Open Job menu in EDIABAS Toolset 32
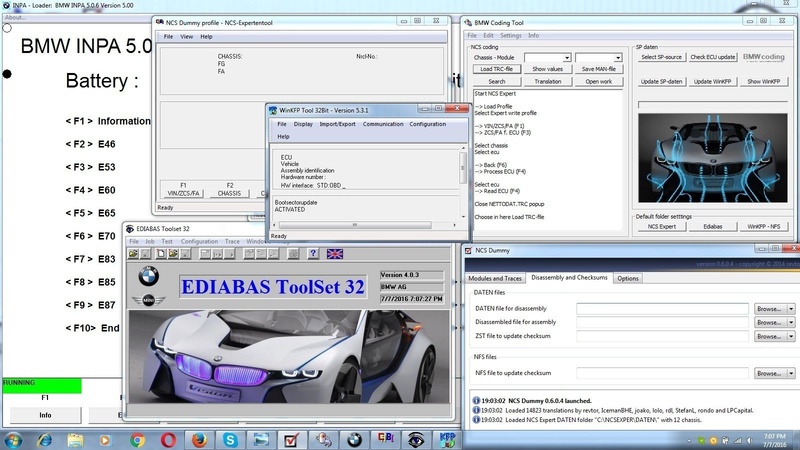The image size is (800, 450). [x=149, y=241]
